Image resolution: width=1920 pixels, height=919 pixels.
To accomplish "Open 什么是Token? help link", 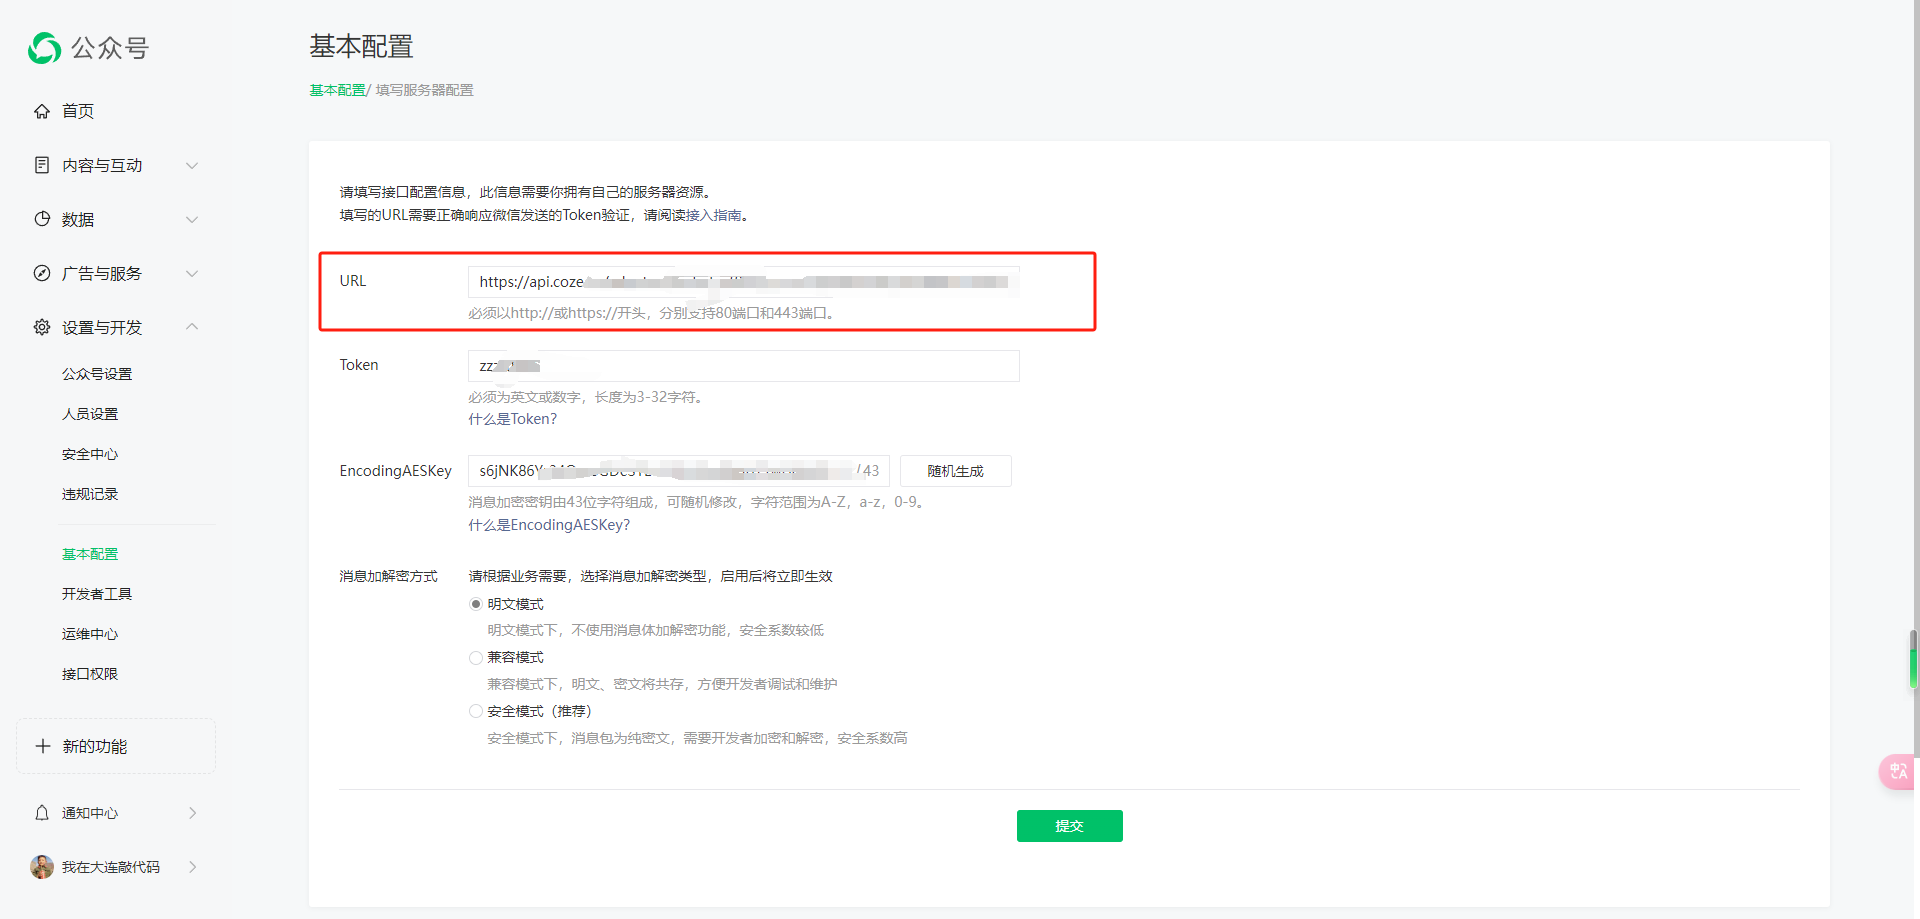I will [x=513, y=419].
